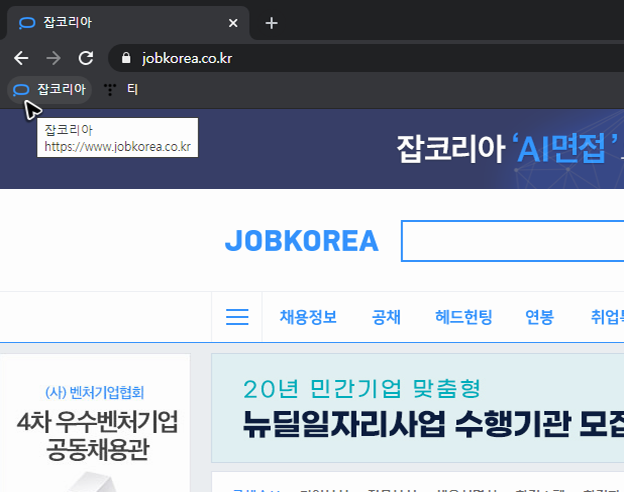This screenshot has height=492, width=624.
Task: Open the 헤드헌팅 menu
Action: [x=464, y=317]
